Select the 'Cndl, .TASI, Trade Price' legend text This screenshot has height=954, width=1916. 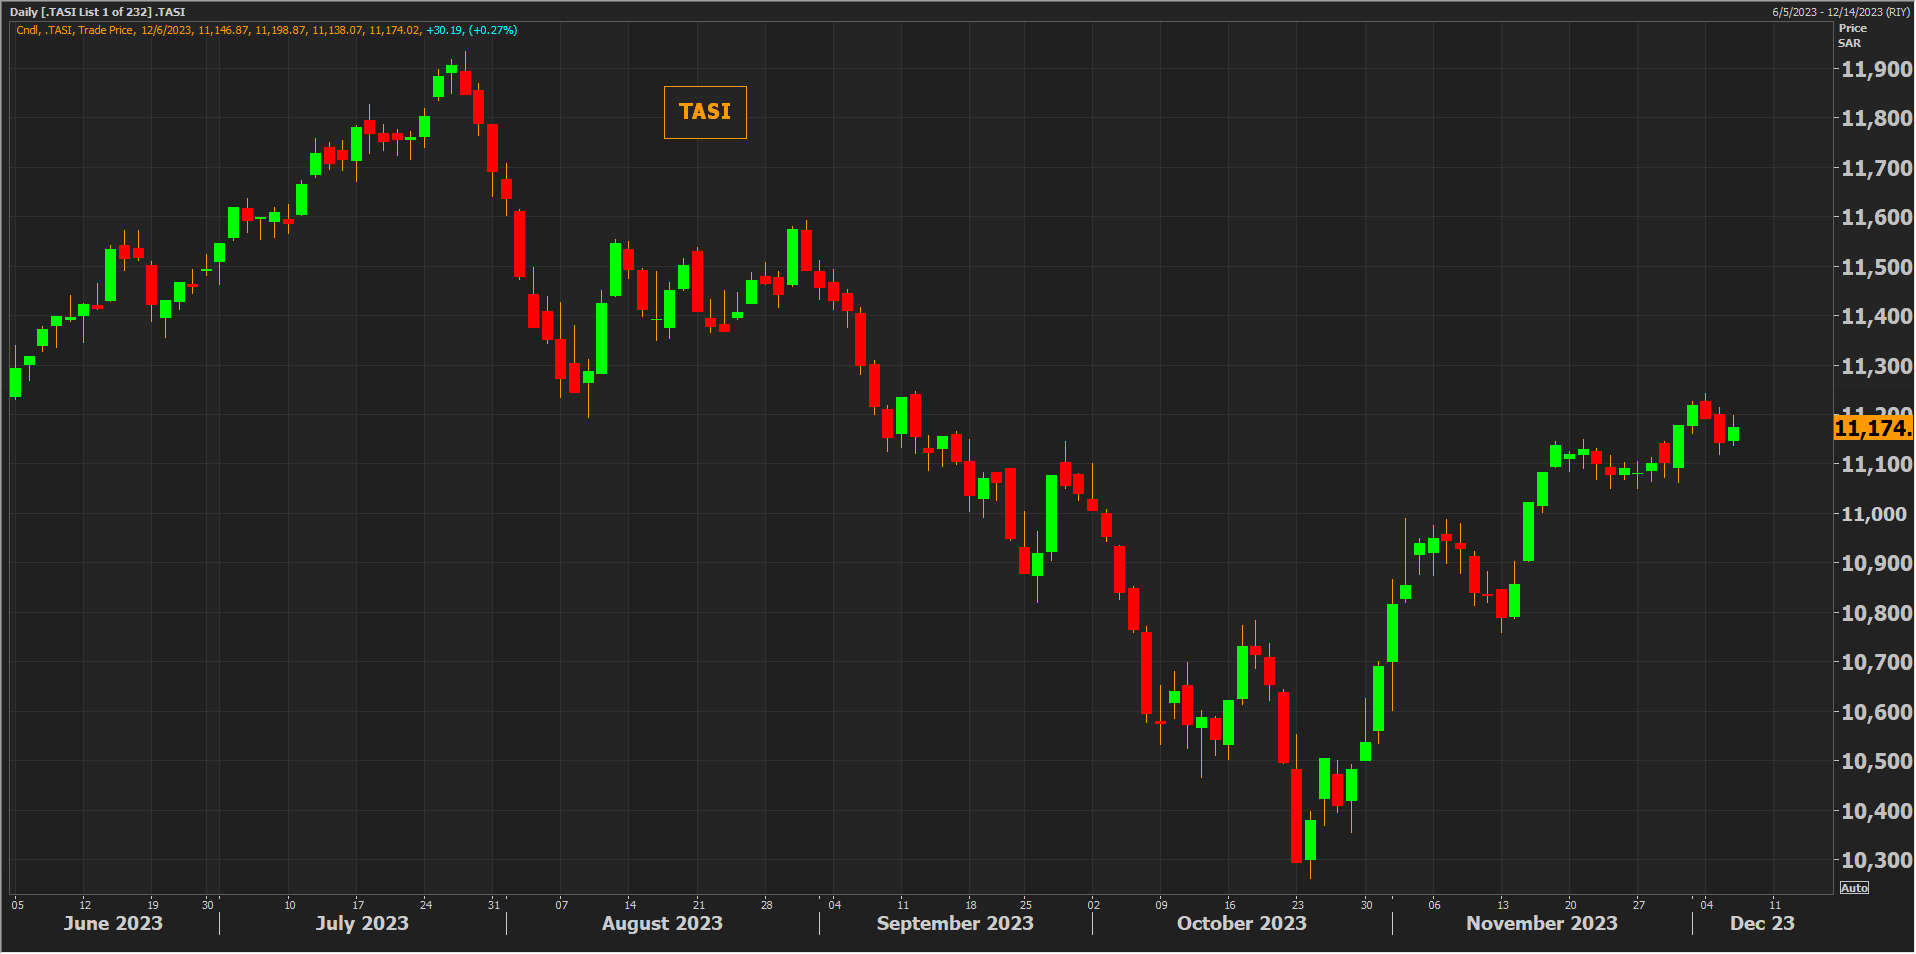coord(75,30)
